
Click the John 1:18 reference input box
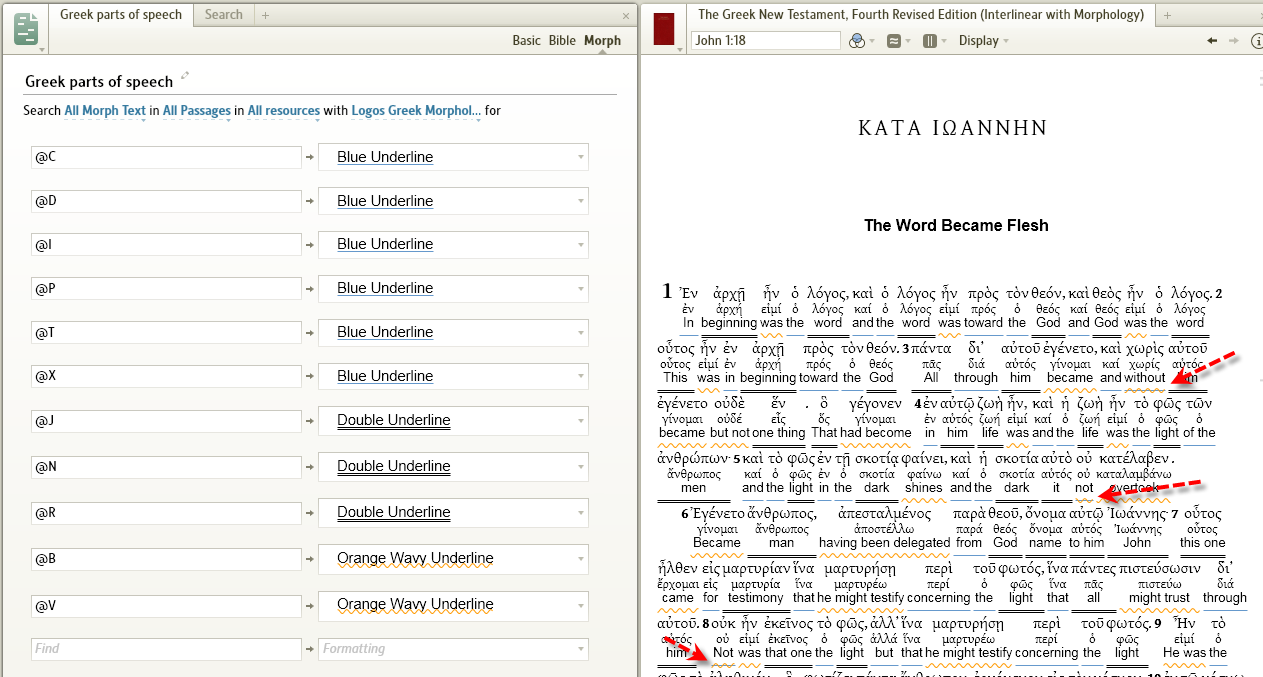765,41
